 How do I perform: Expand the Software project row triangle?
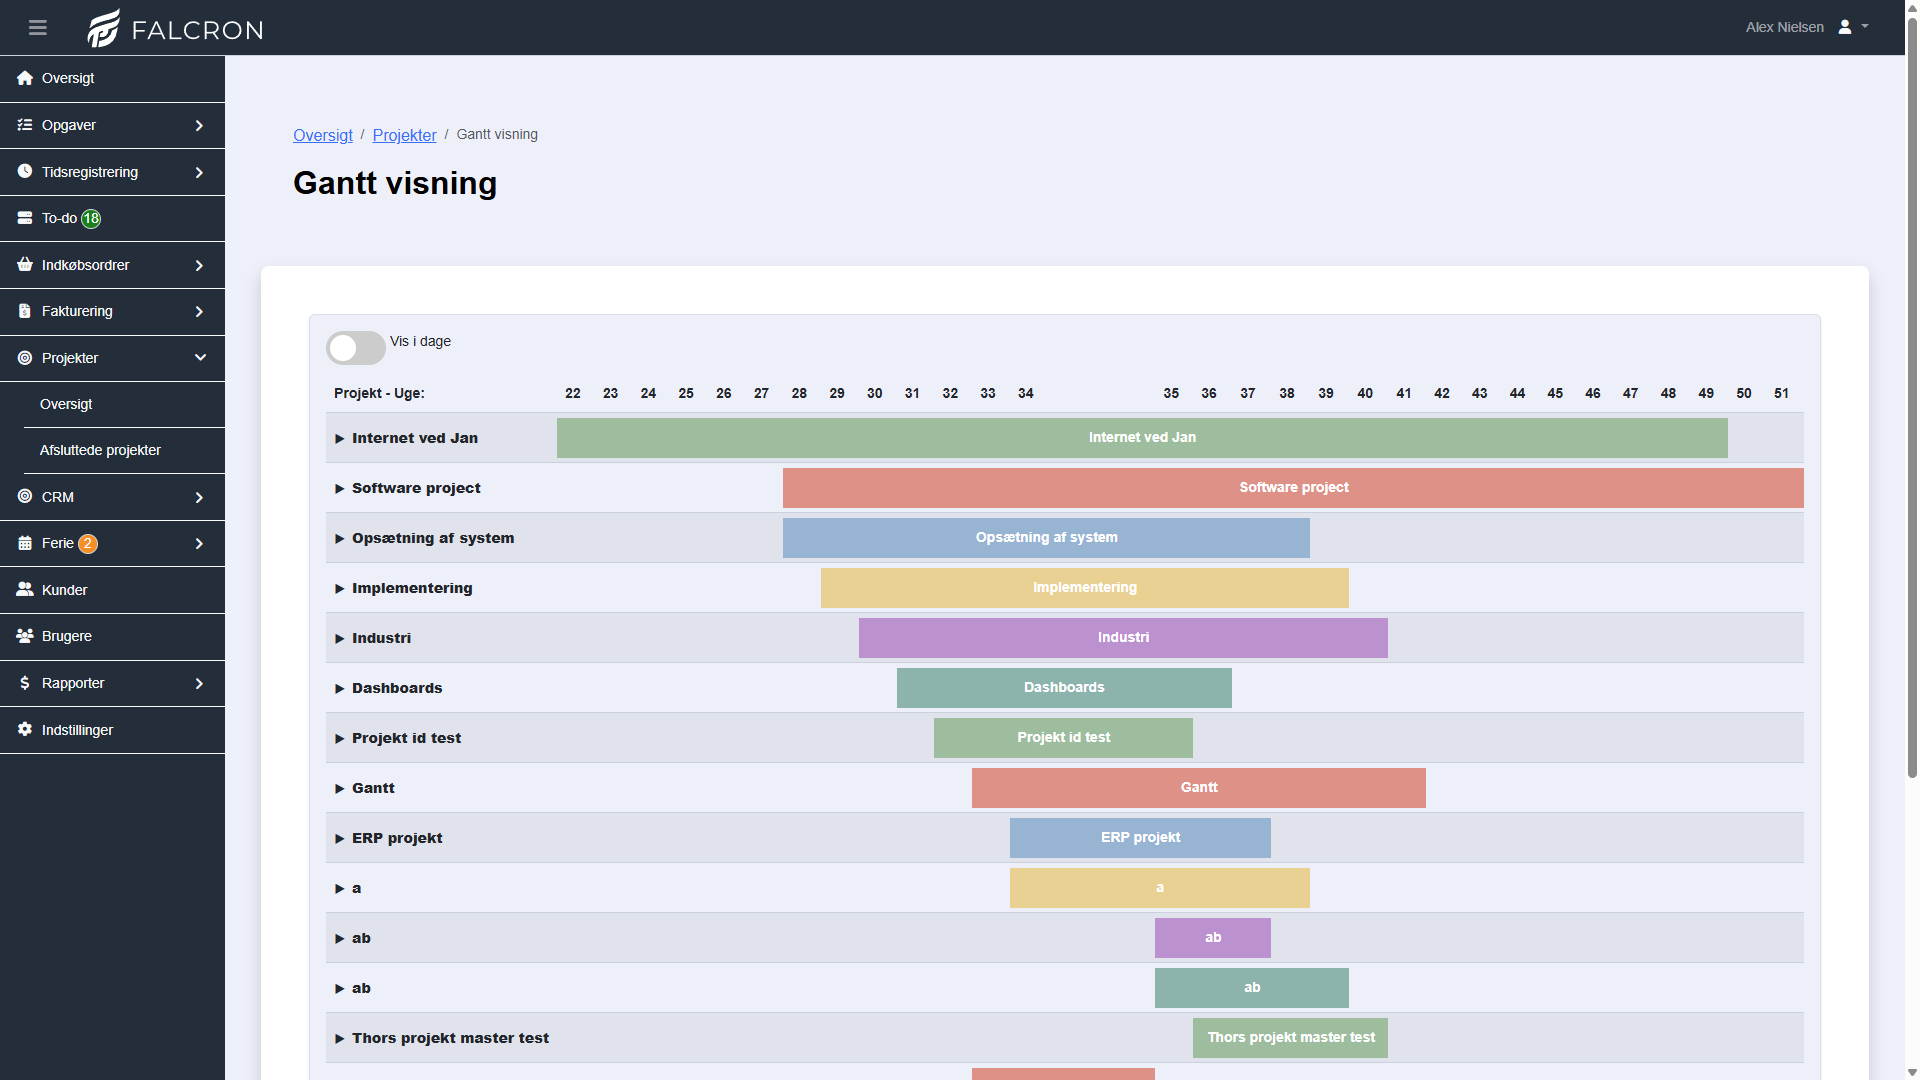(340, 489)
